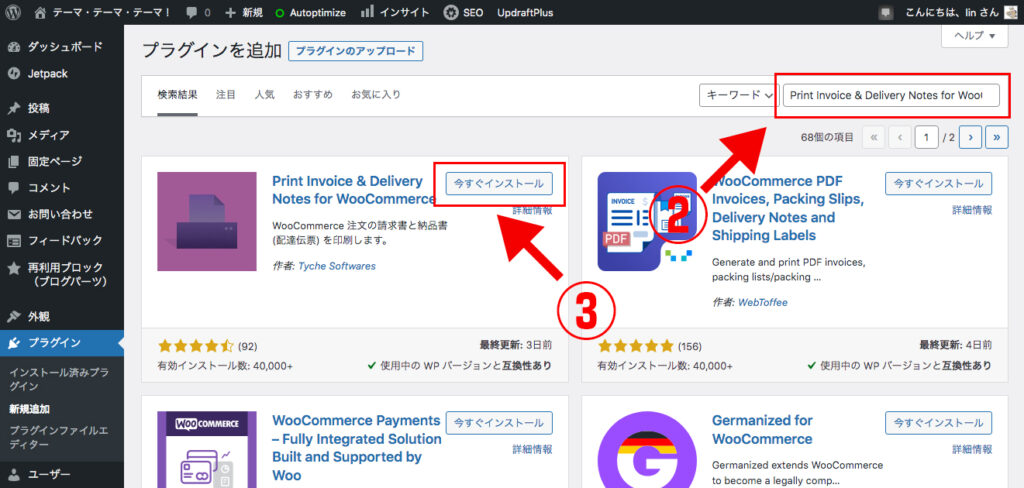Click Print Invoice plugin purple thumbnail
This screenshot has width=1024, height=488.
click(207, 221)
